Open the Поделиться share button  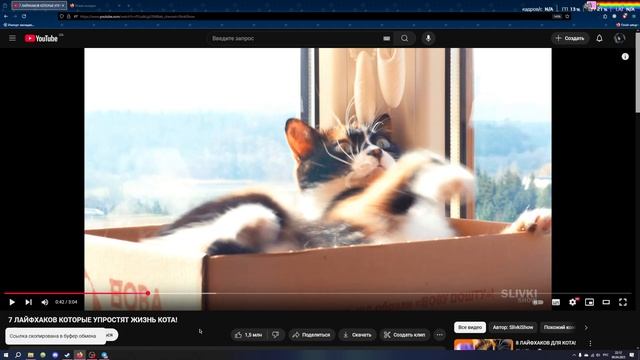click(x=312, y=335)
